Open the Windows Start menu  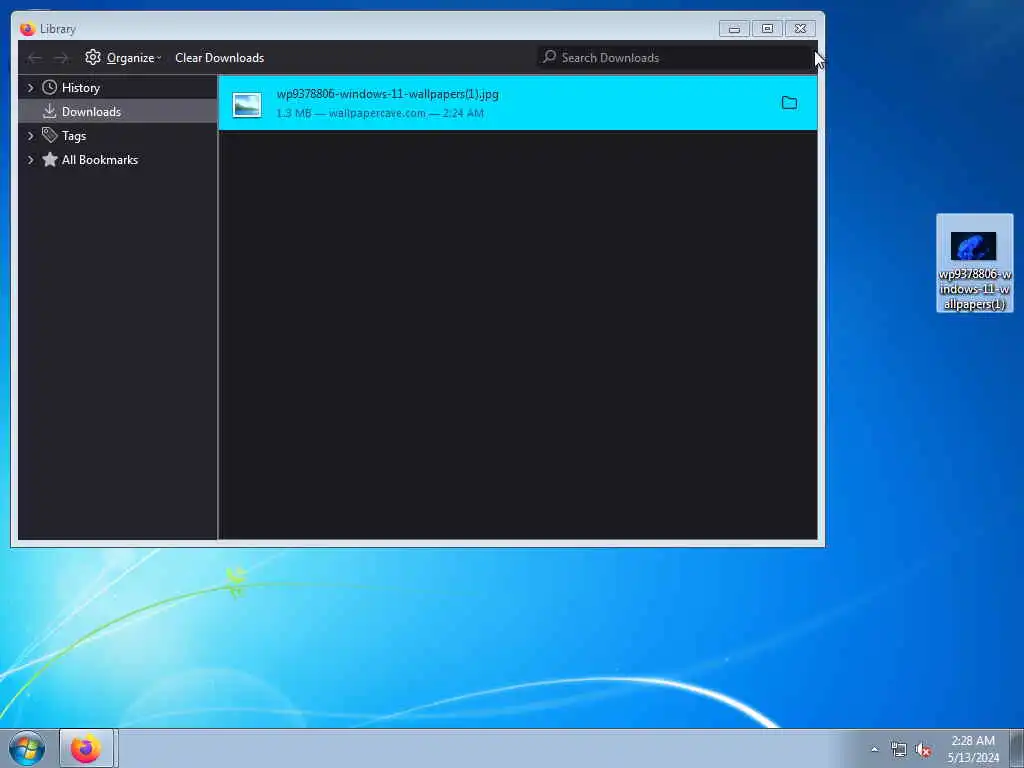pyautogui.click(x=27, y=748)
